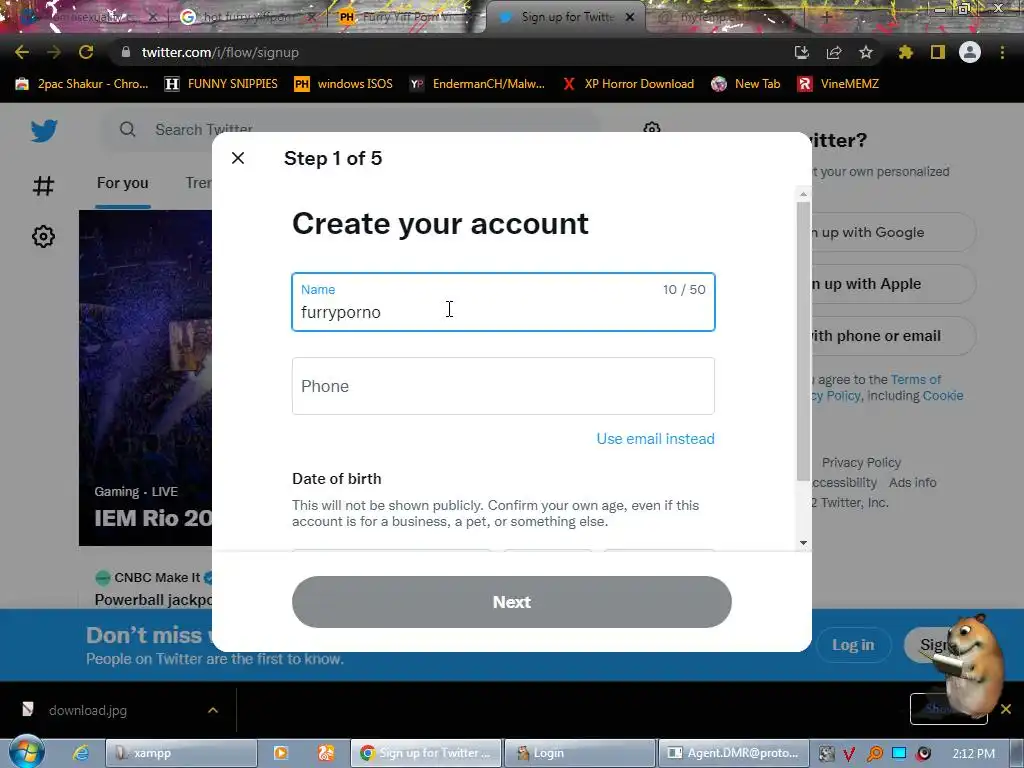
Task: Switch to the Login taskbar window
Action: click(x=580, y=753)
